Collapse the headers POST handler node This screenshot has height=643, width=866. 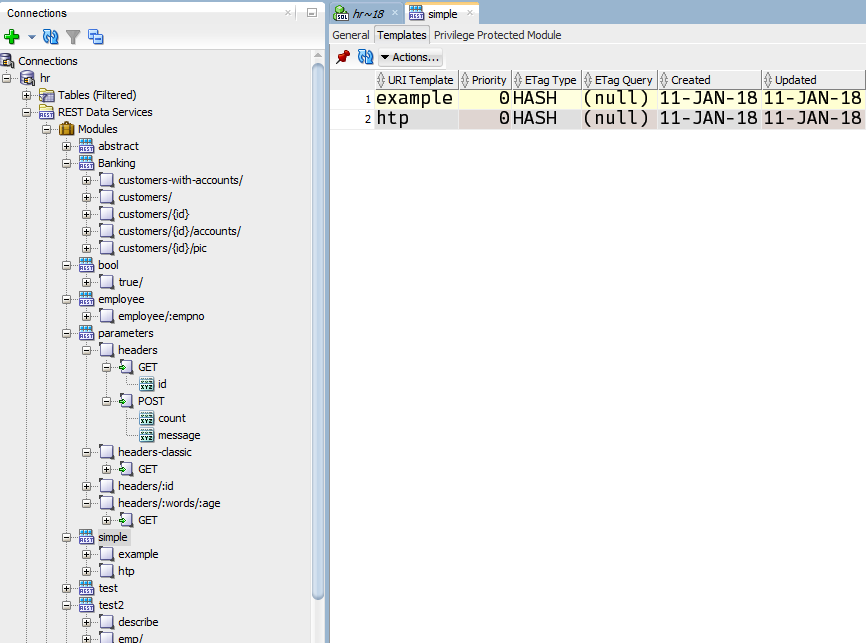click(107, 401)
